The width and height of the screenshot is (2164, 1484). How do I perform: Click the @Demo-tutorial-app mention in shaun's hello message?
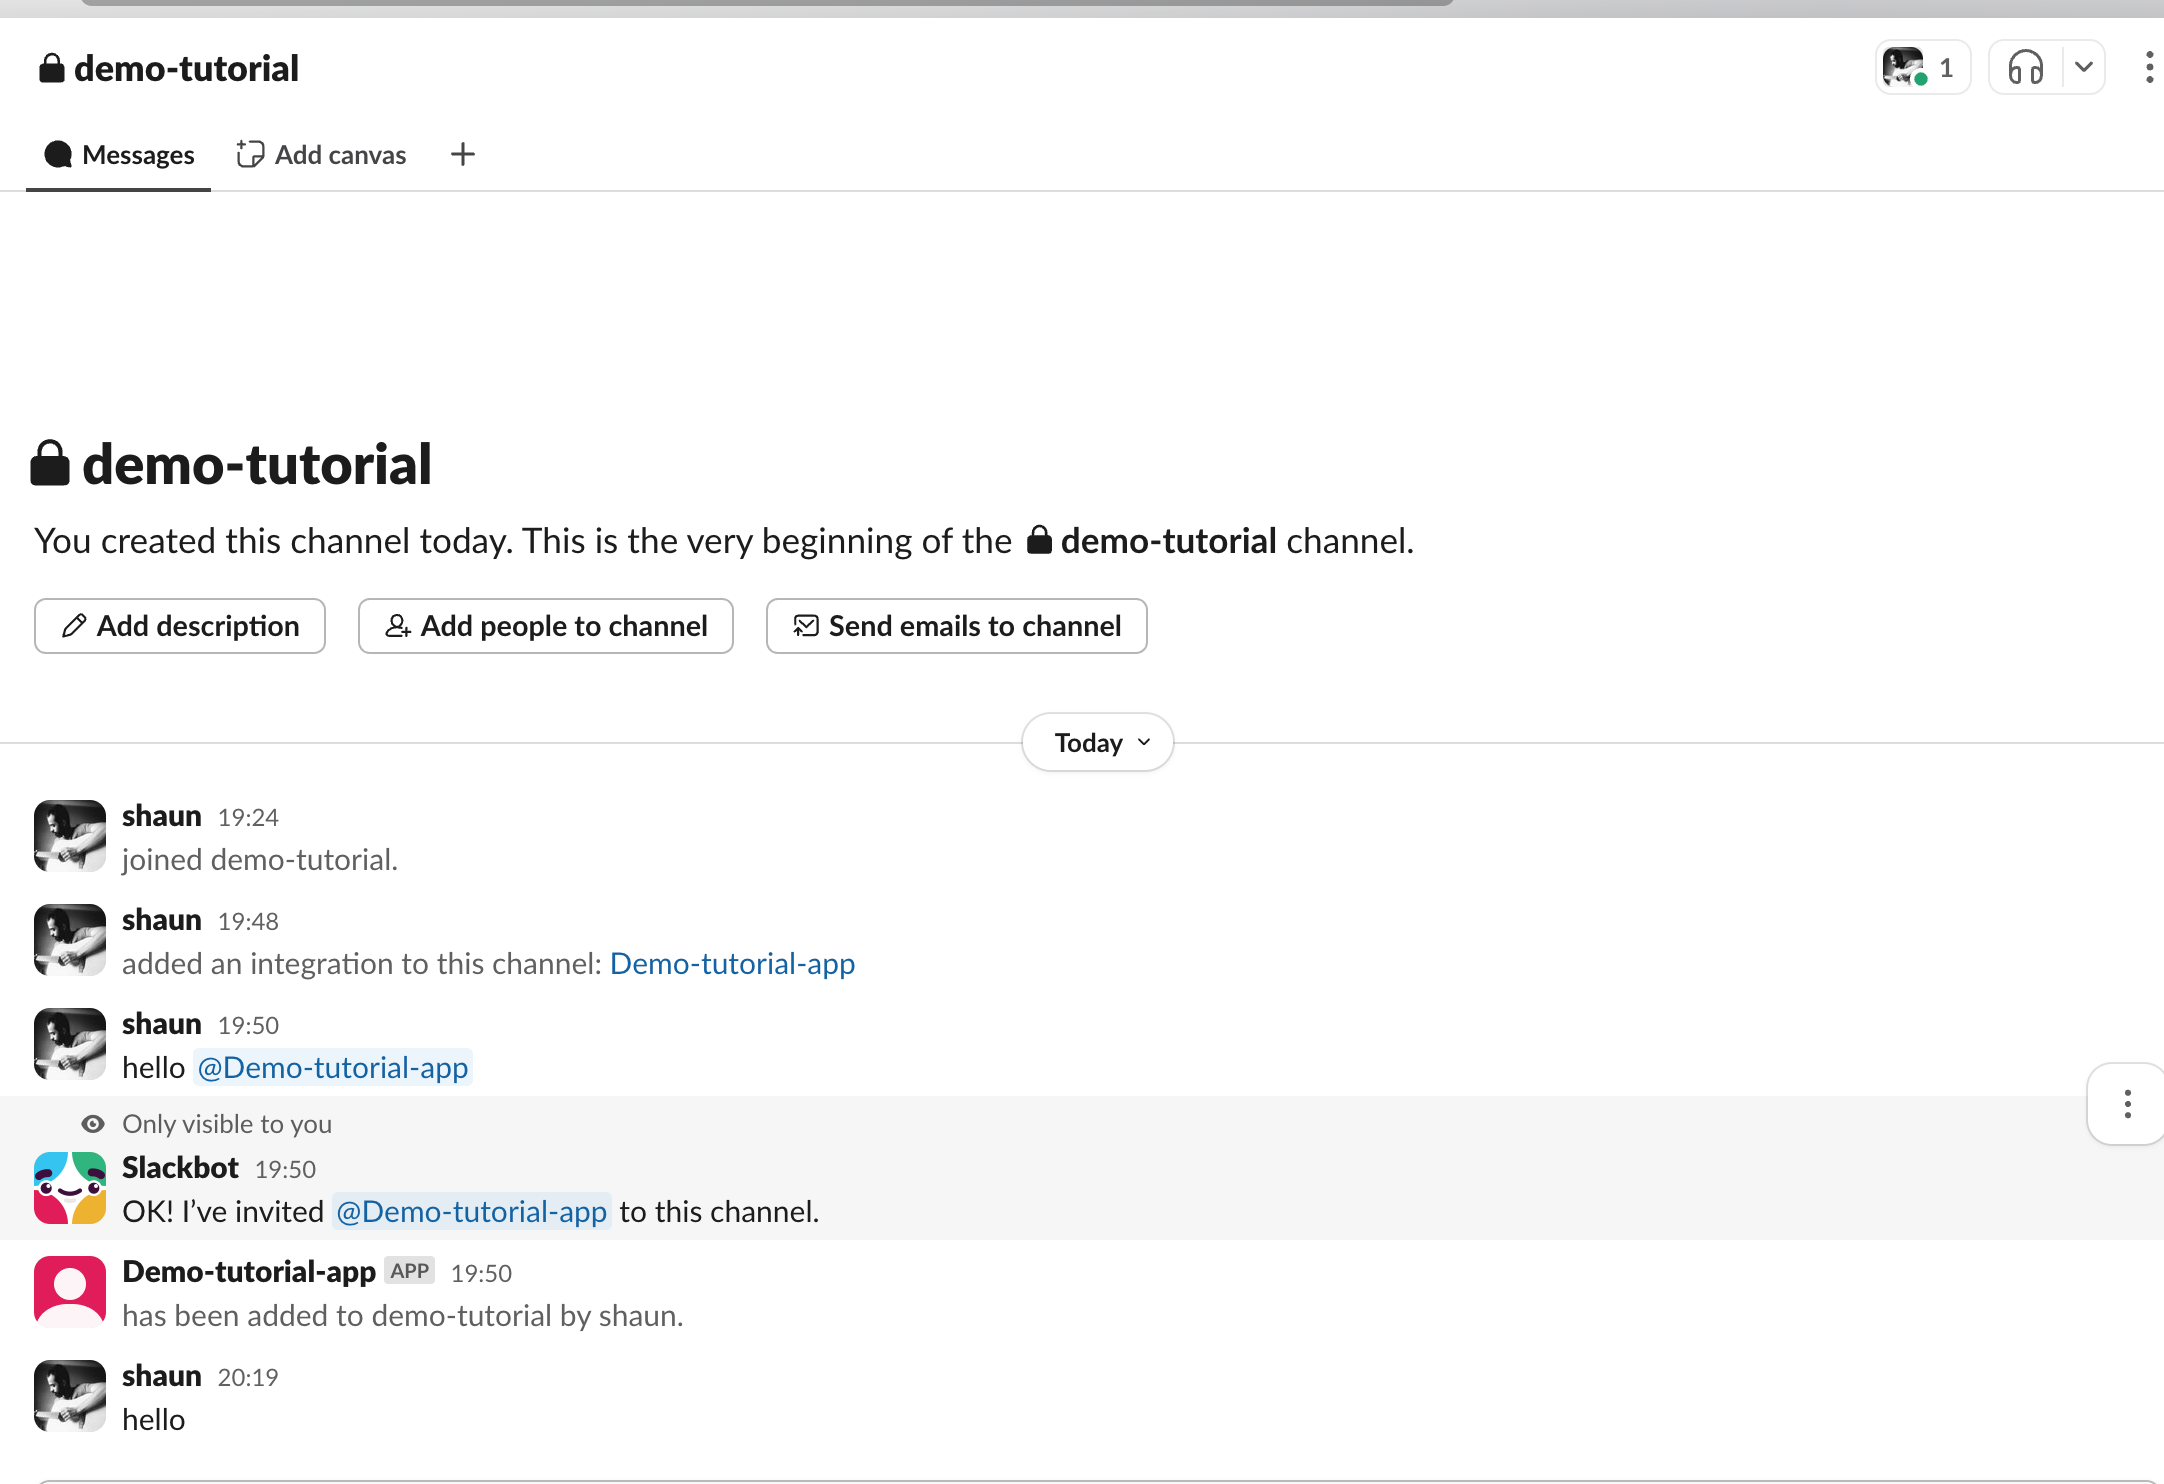(x=333, y=1067)
